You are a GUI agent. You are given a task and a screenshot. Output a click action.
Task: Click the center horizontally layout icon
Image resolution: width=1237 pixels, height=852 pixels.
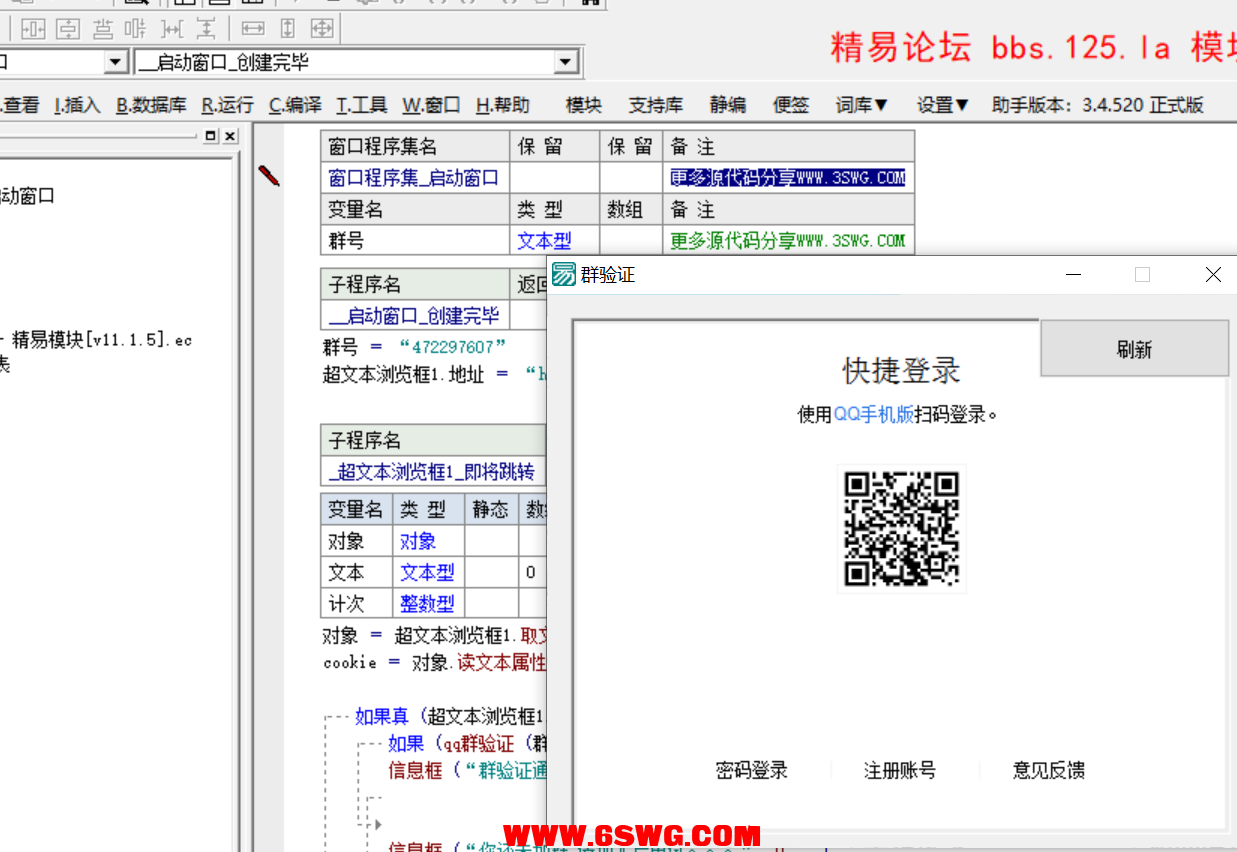click(x=33, y=29)
